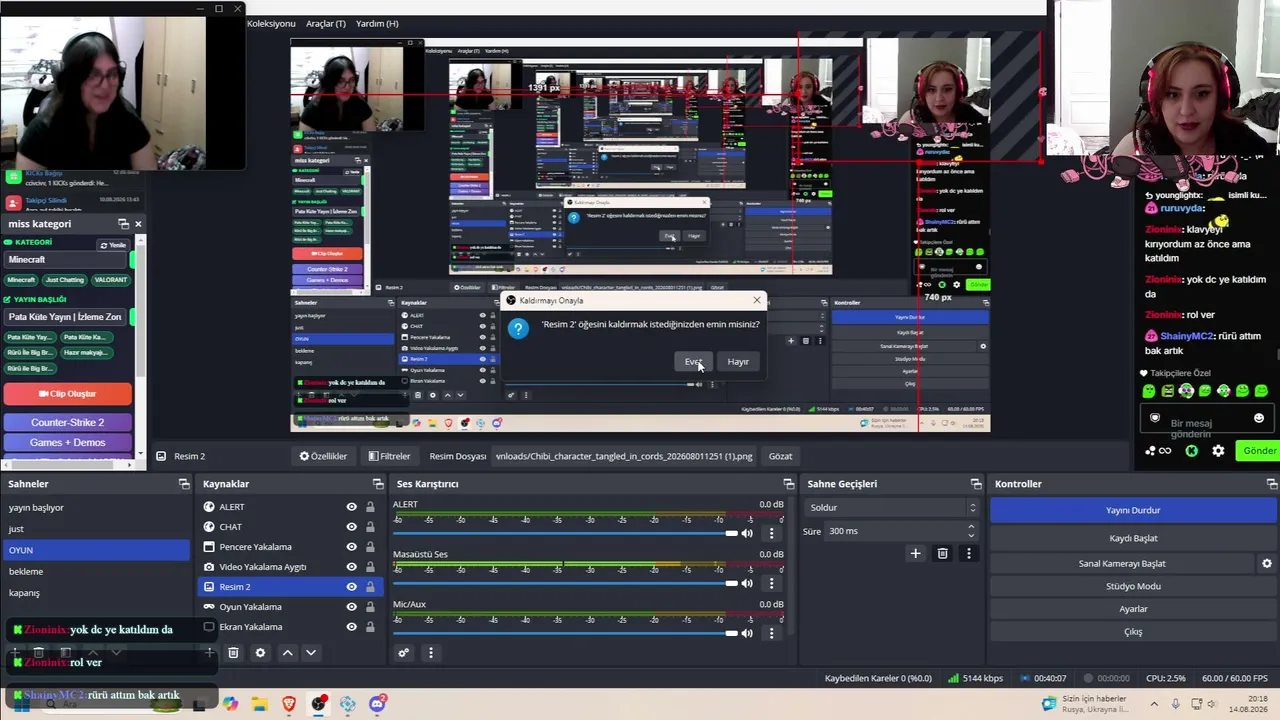The height and width of the screenshot is (720, 1280).
Task: Toggle visibility of CHAT source
Action: click(351, 527)
